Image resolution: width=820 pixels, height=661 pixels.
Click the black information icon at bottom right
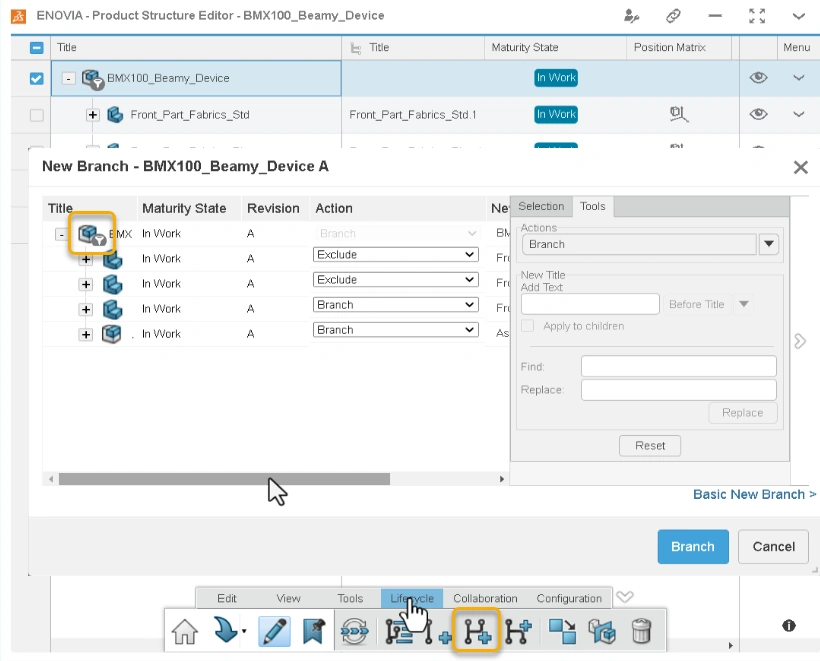[x=789, y=625]
